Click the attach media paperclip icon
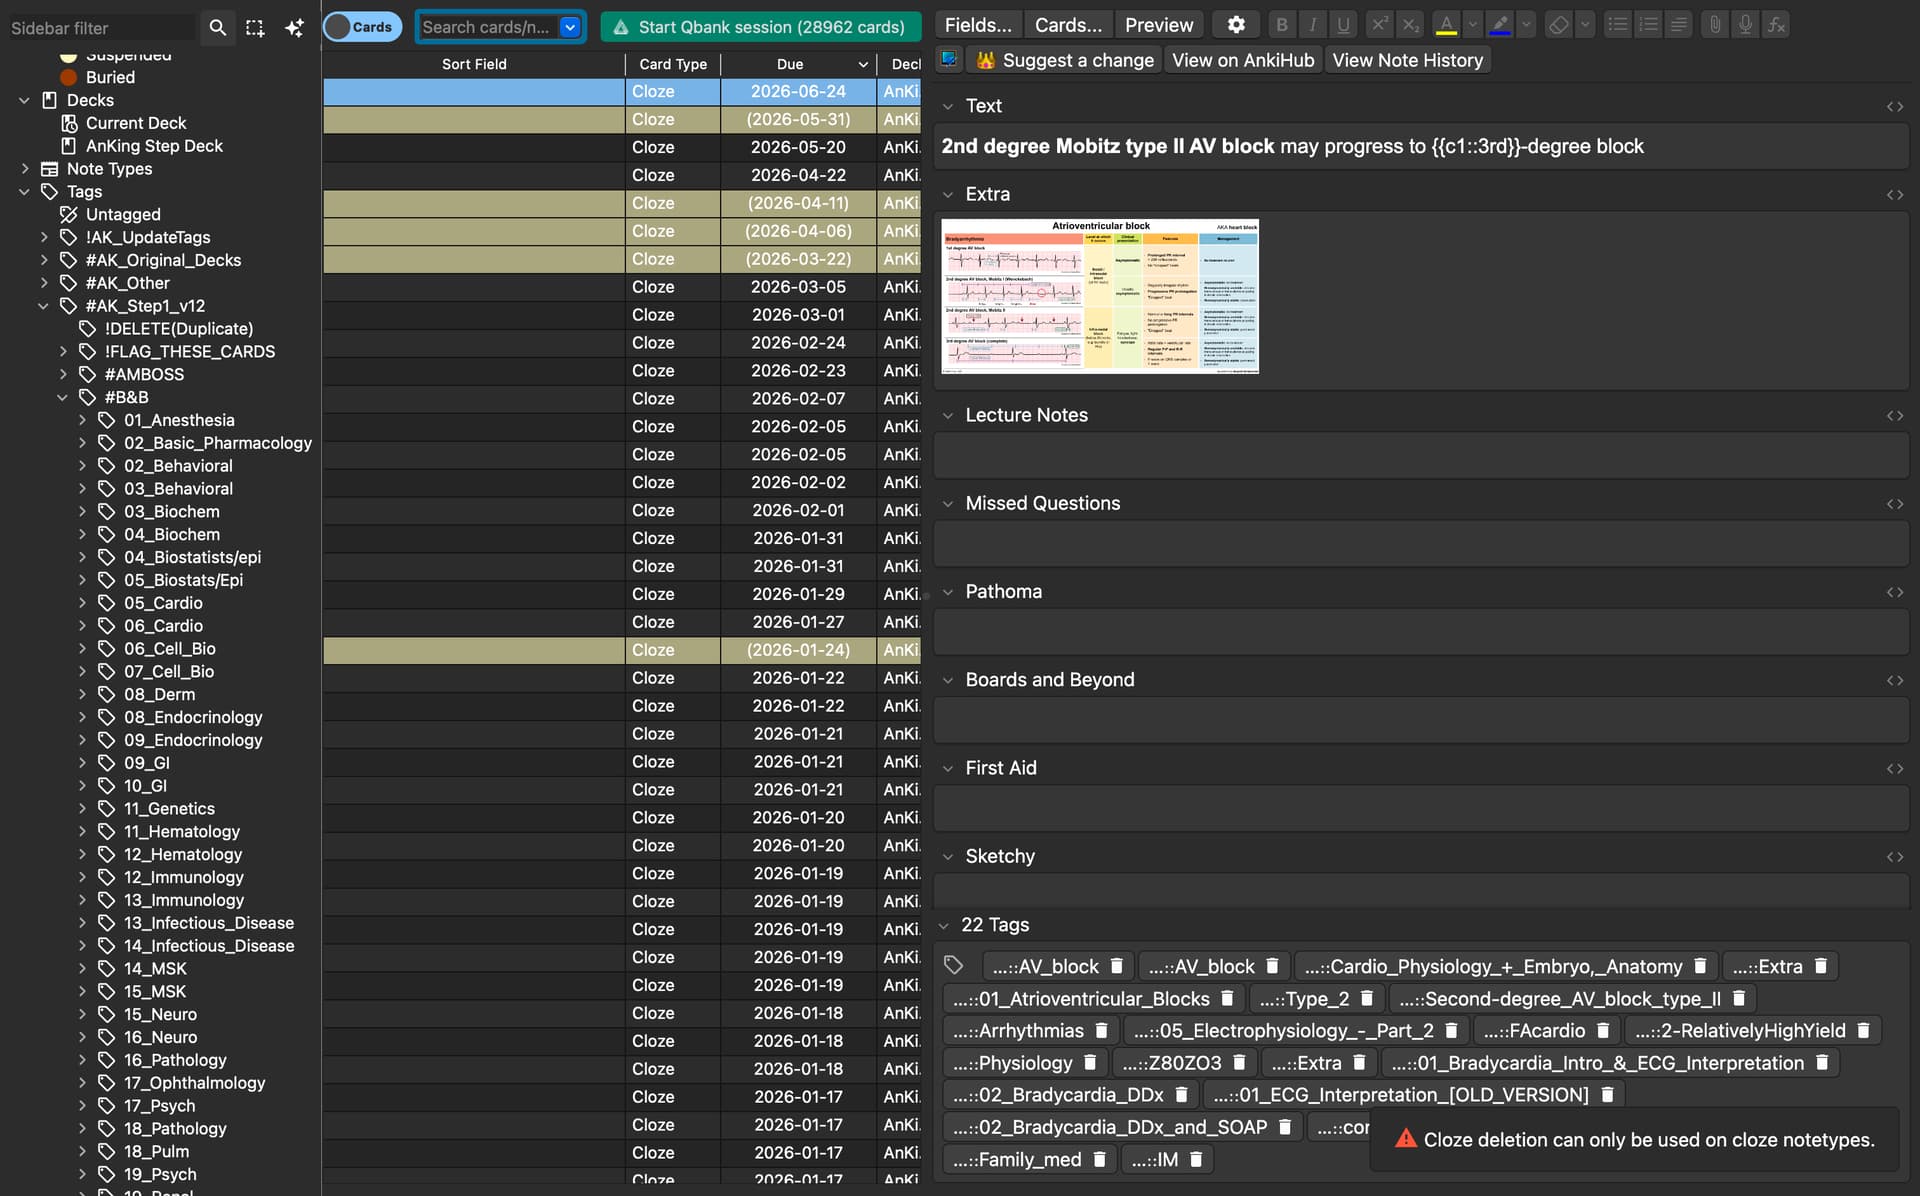The height and width of the screenshot is (1196, 1920). click(1714, 25)
